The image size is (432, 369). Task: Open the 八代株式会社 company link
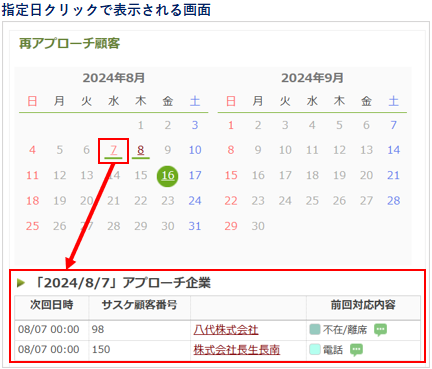(226, 330)
